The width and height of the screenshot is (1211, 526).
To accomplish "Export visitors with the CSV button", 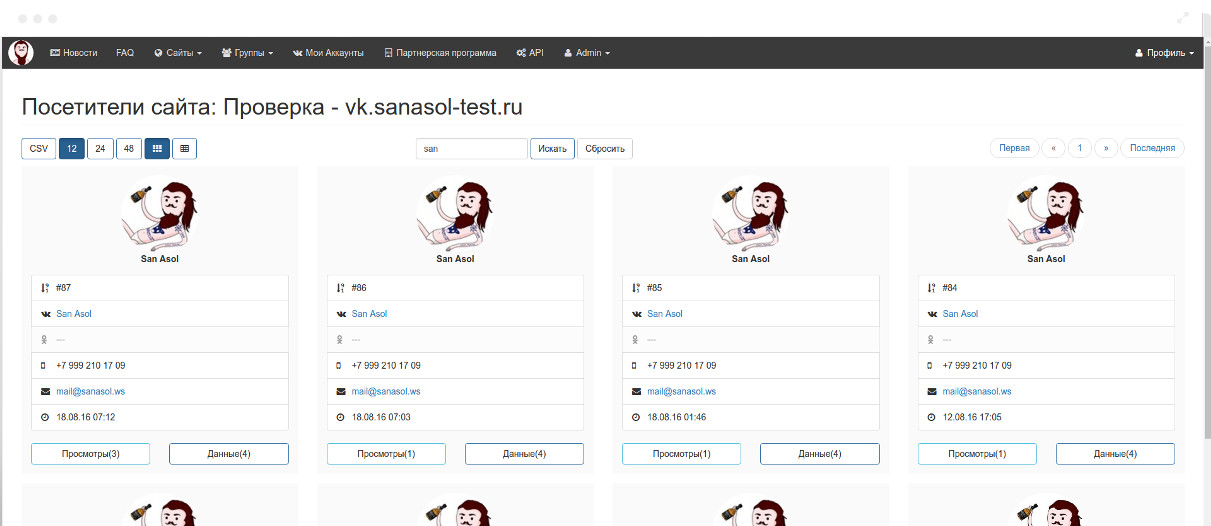I will pos(39,149).
